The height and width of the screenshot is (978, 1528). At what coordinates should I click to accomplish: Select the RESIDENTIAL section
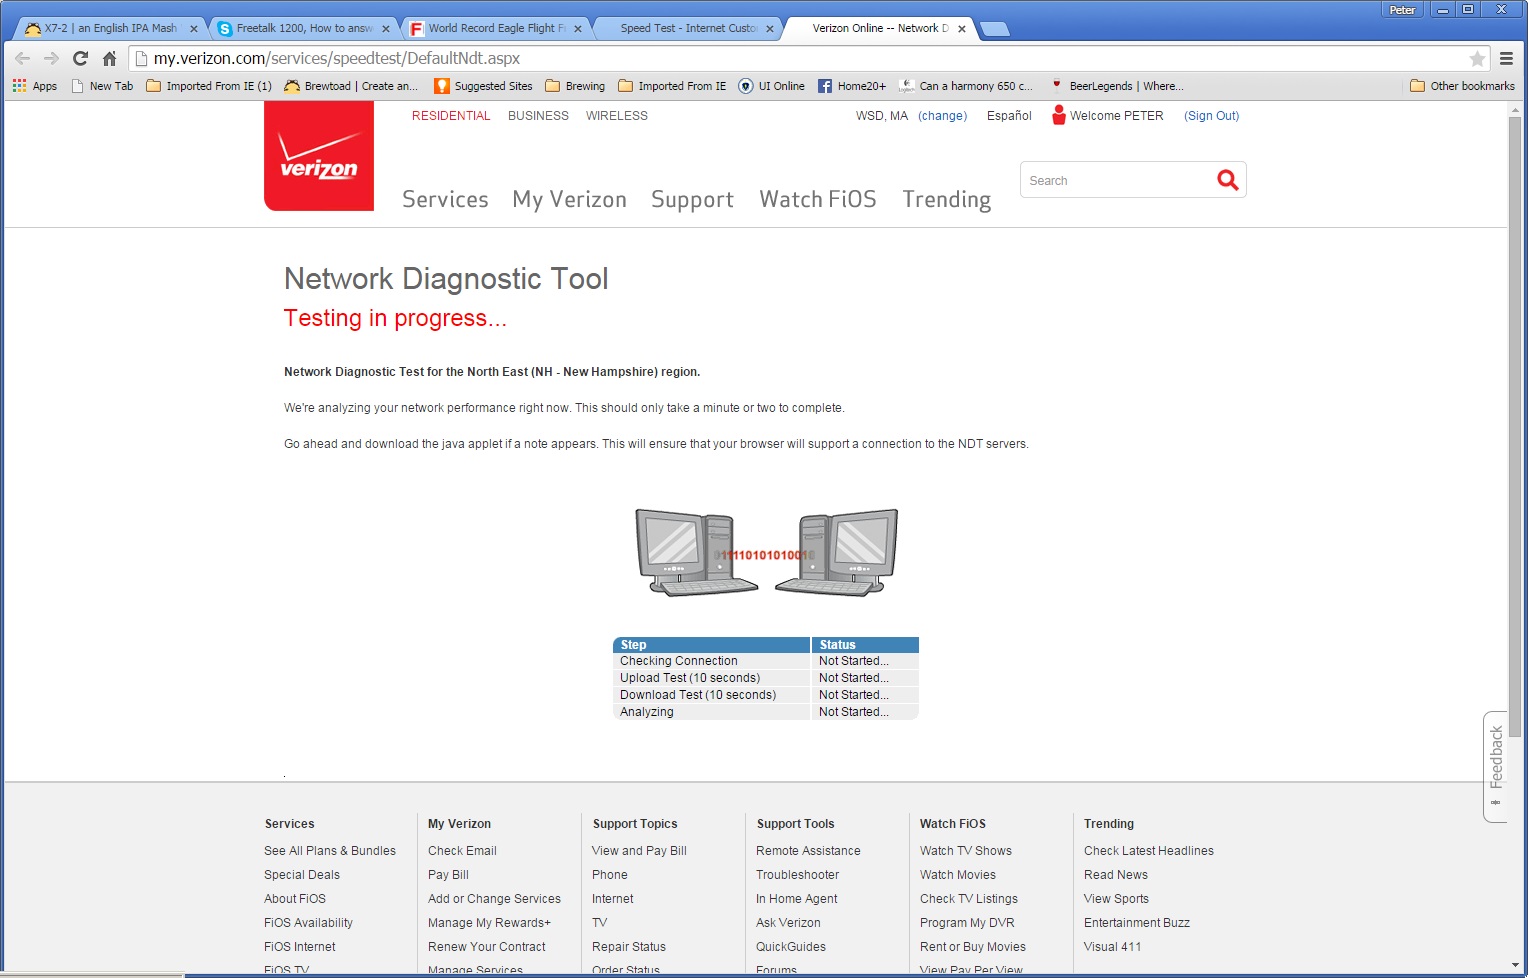click(x=451, y=116)
